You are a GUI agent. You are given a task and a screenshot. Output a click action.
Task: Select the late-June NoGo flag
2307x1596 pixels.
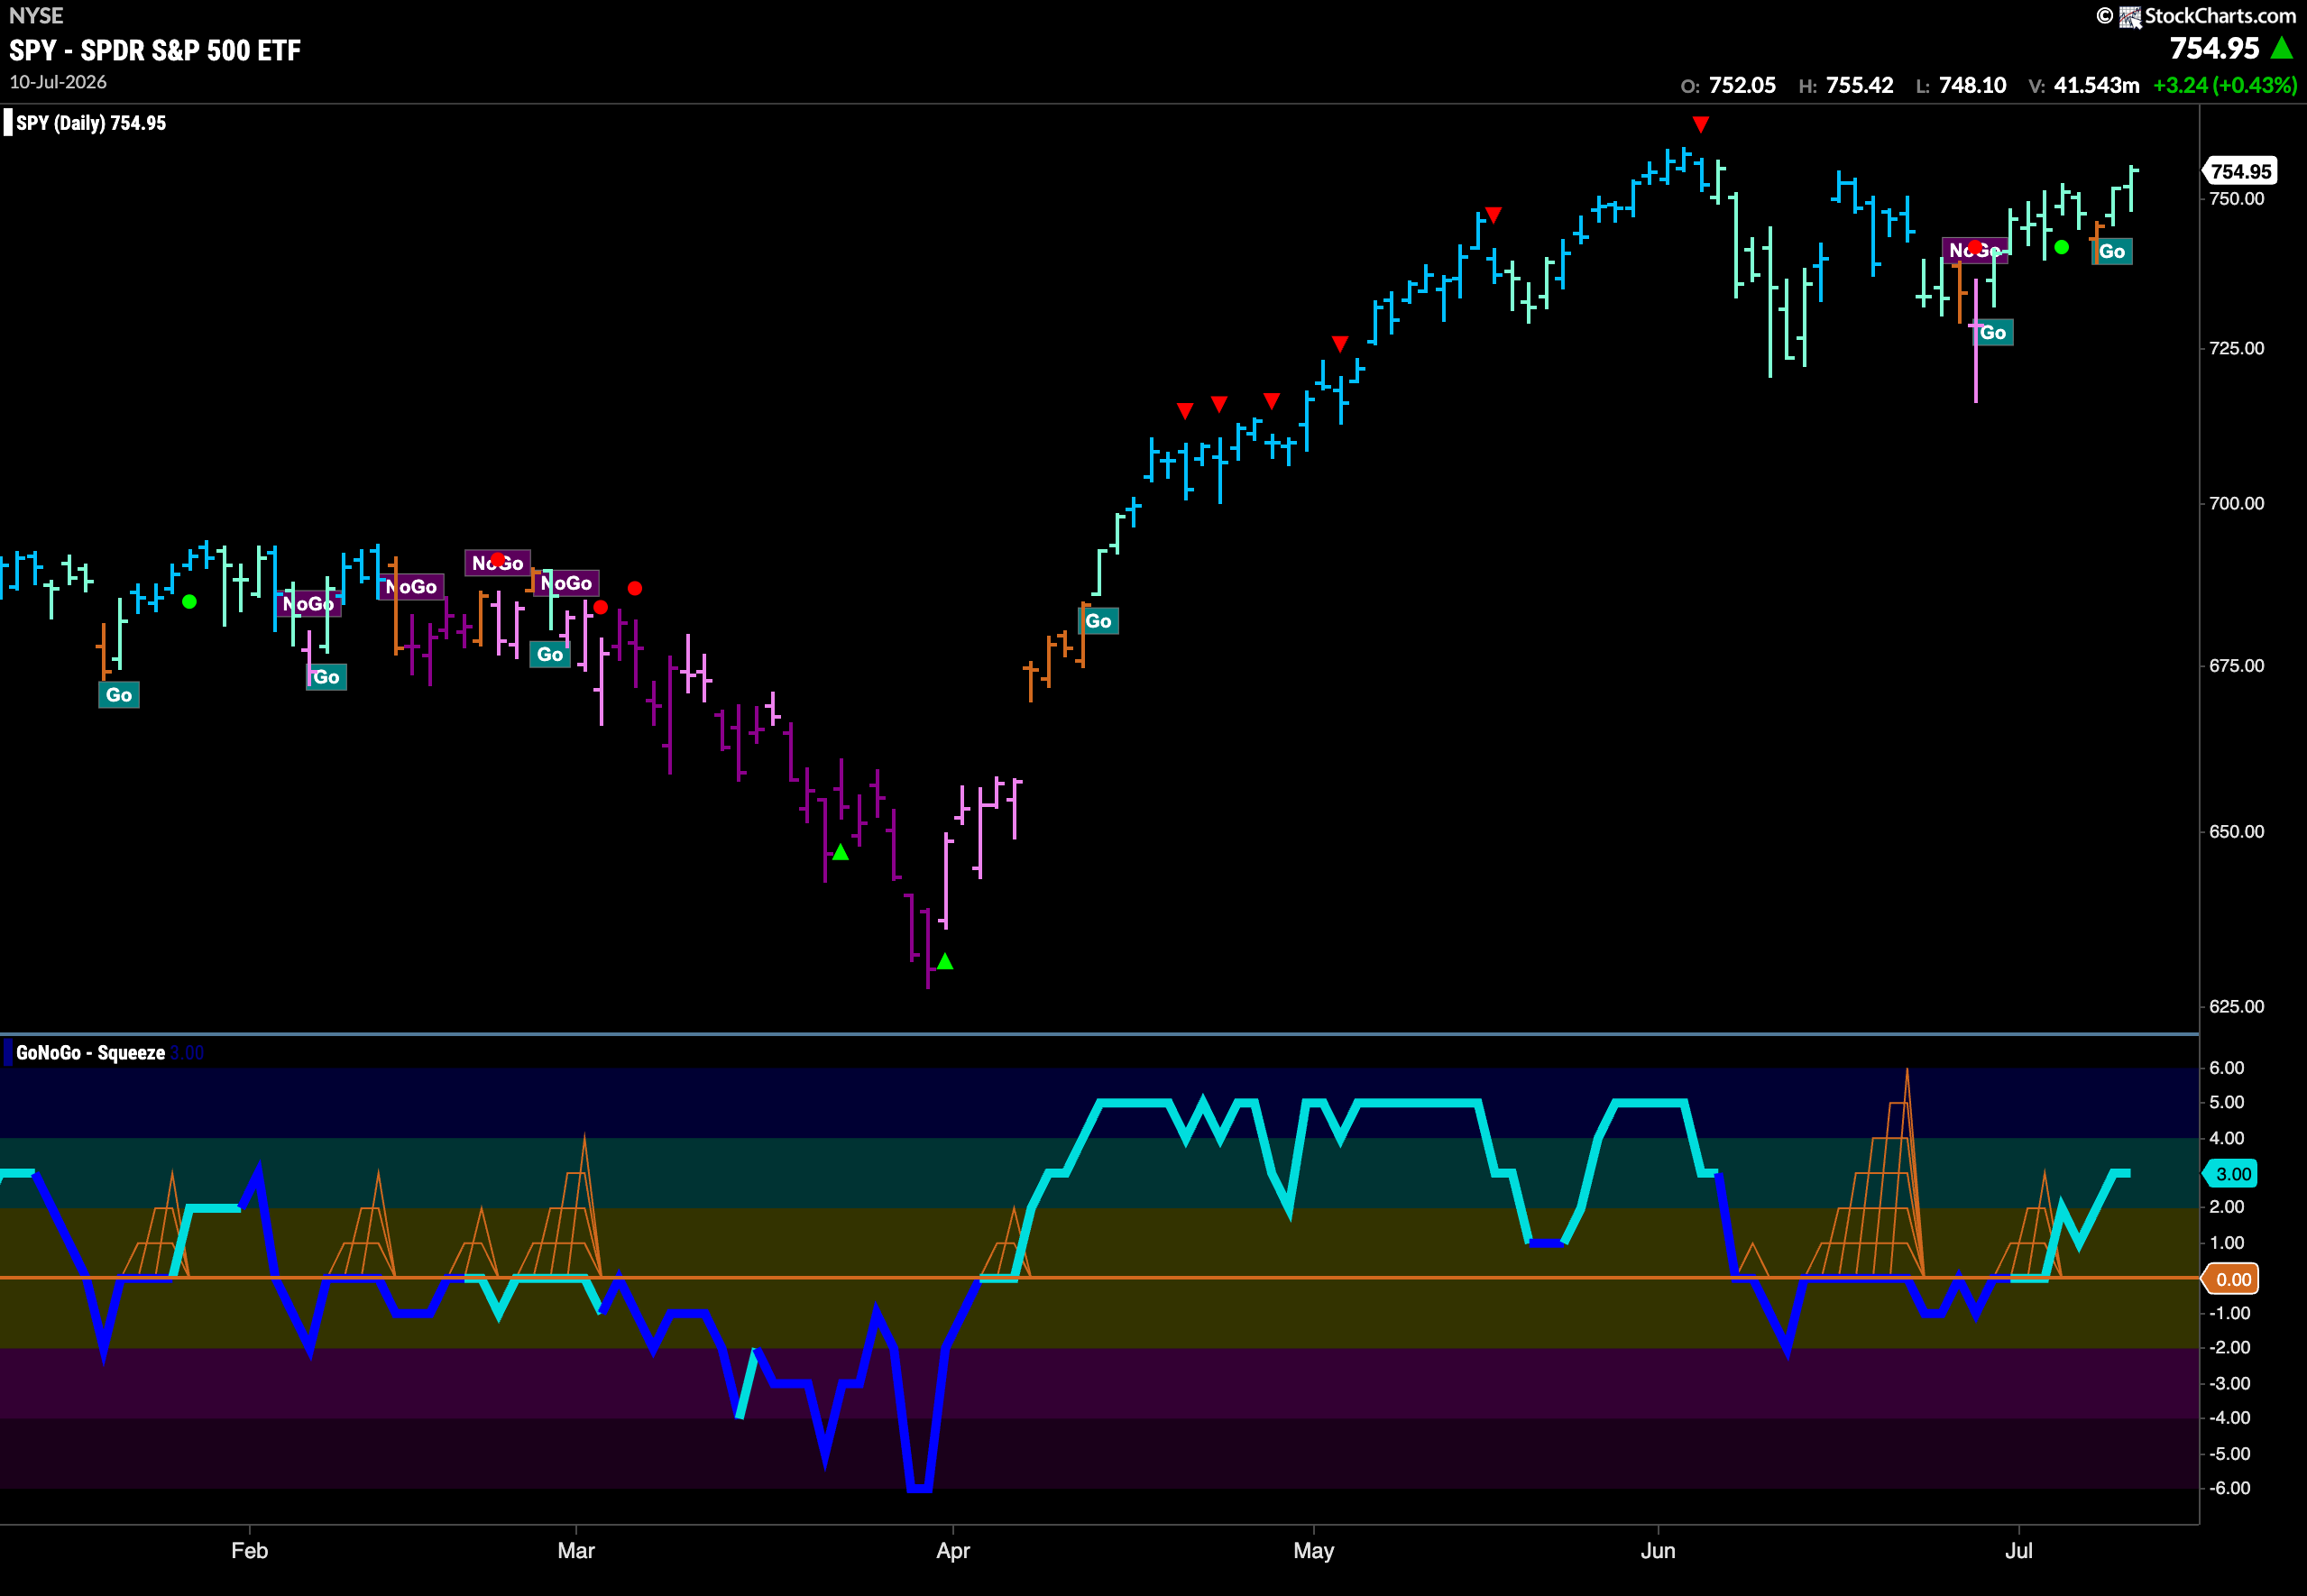click(1974, 250)
